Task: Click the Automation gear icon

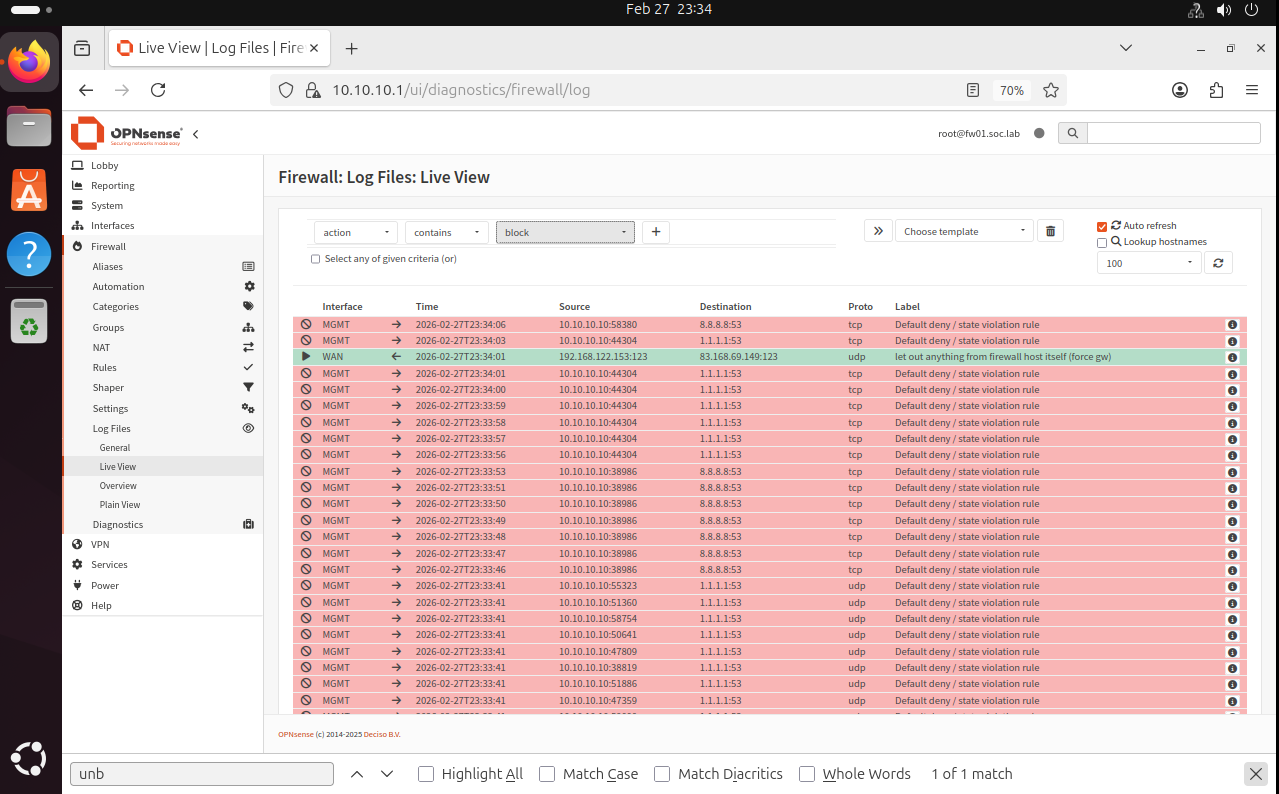Action: tap(249, 287)
